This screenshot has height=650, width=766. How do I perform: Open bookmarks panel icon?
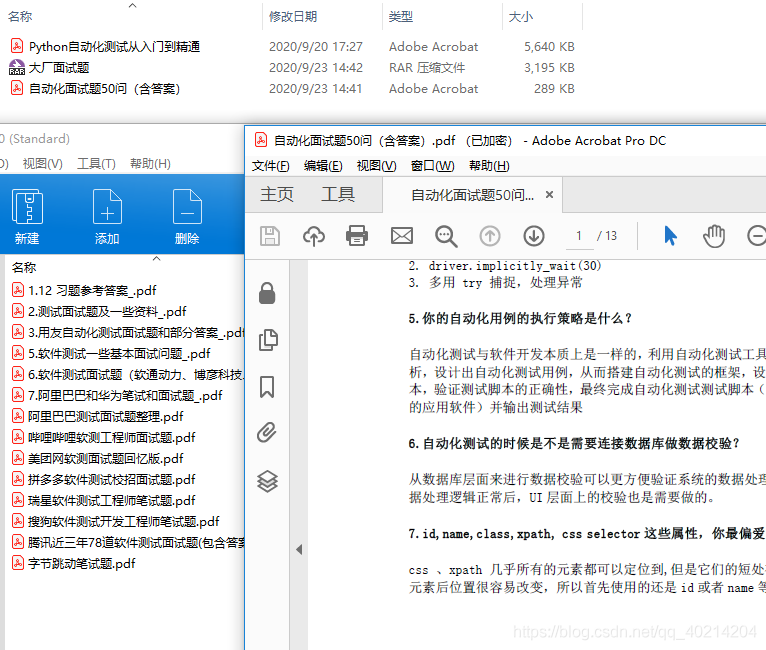(267, 387)
